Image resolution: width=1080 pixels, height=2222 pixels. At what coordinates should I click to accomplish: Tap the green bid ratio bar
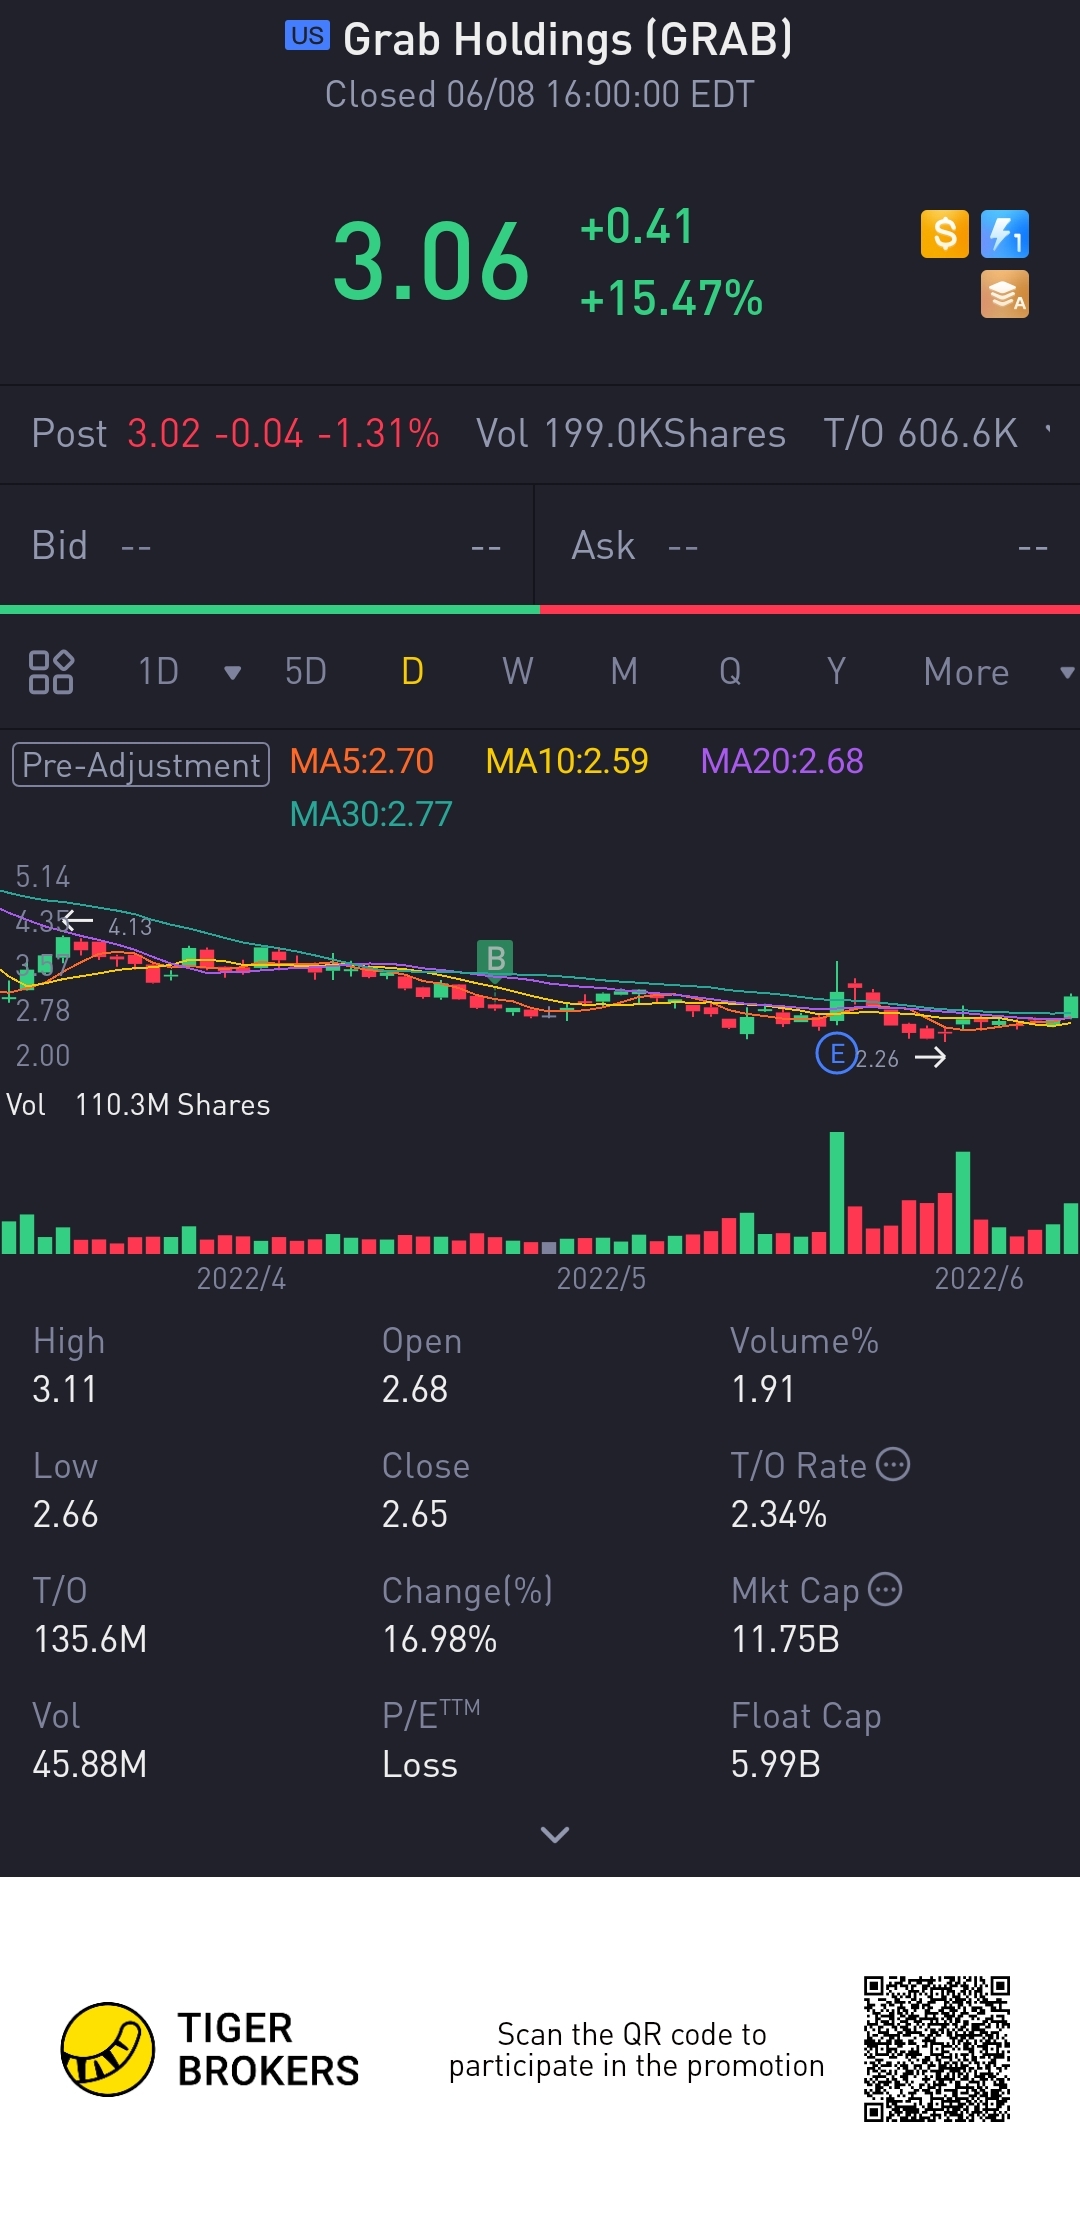[x=270, y=609]
